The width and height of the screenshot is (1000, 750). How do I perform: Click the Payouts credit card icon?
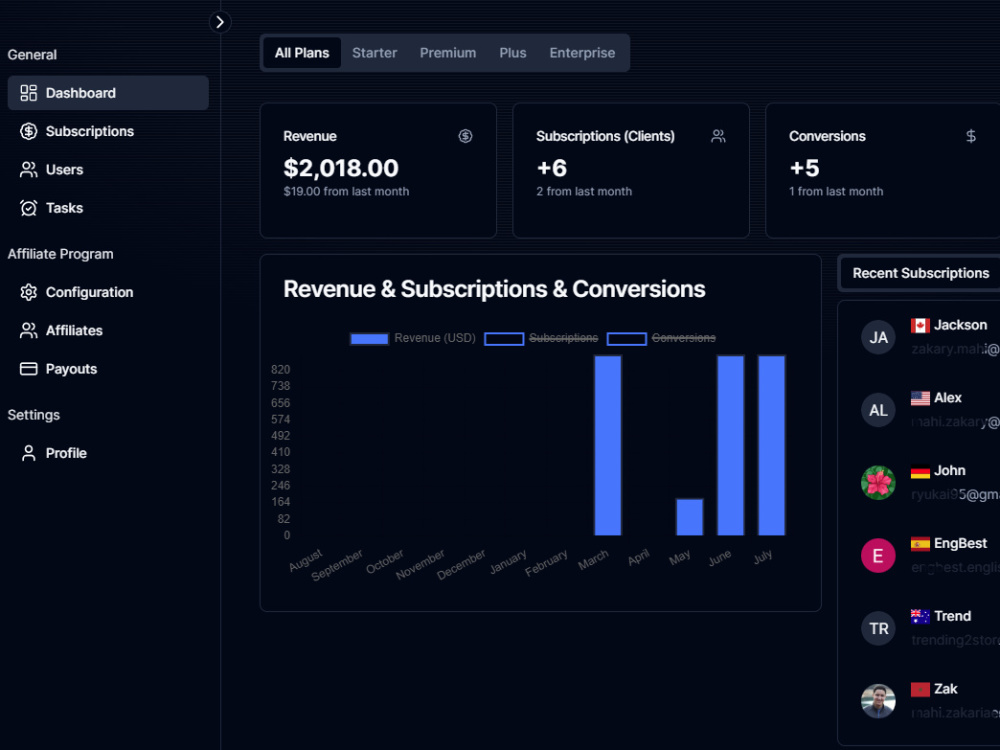(x=29, y=369)
